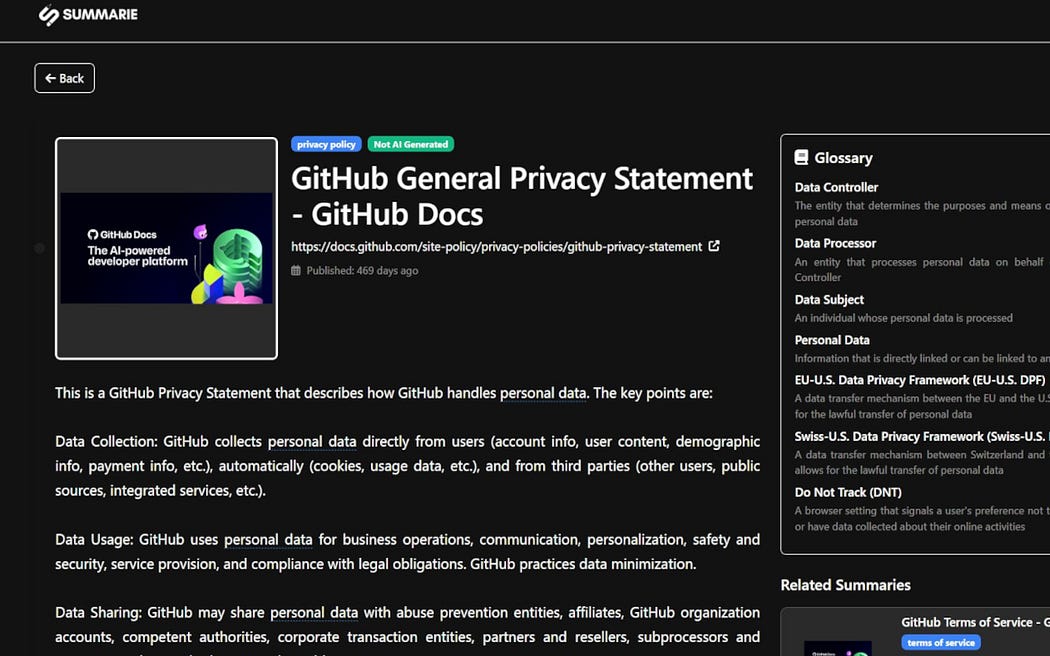Select the Do Not Track (DNT) term
This screenshot has height=656, width=1050.
point(848,492)
